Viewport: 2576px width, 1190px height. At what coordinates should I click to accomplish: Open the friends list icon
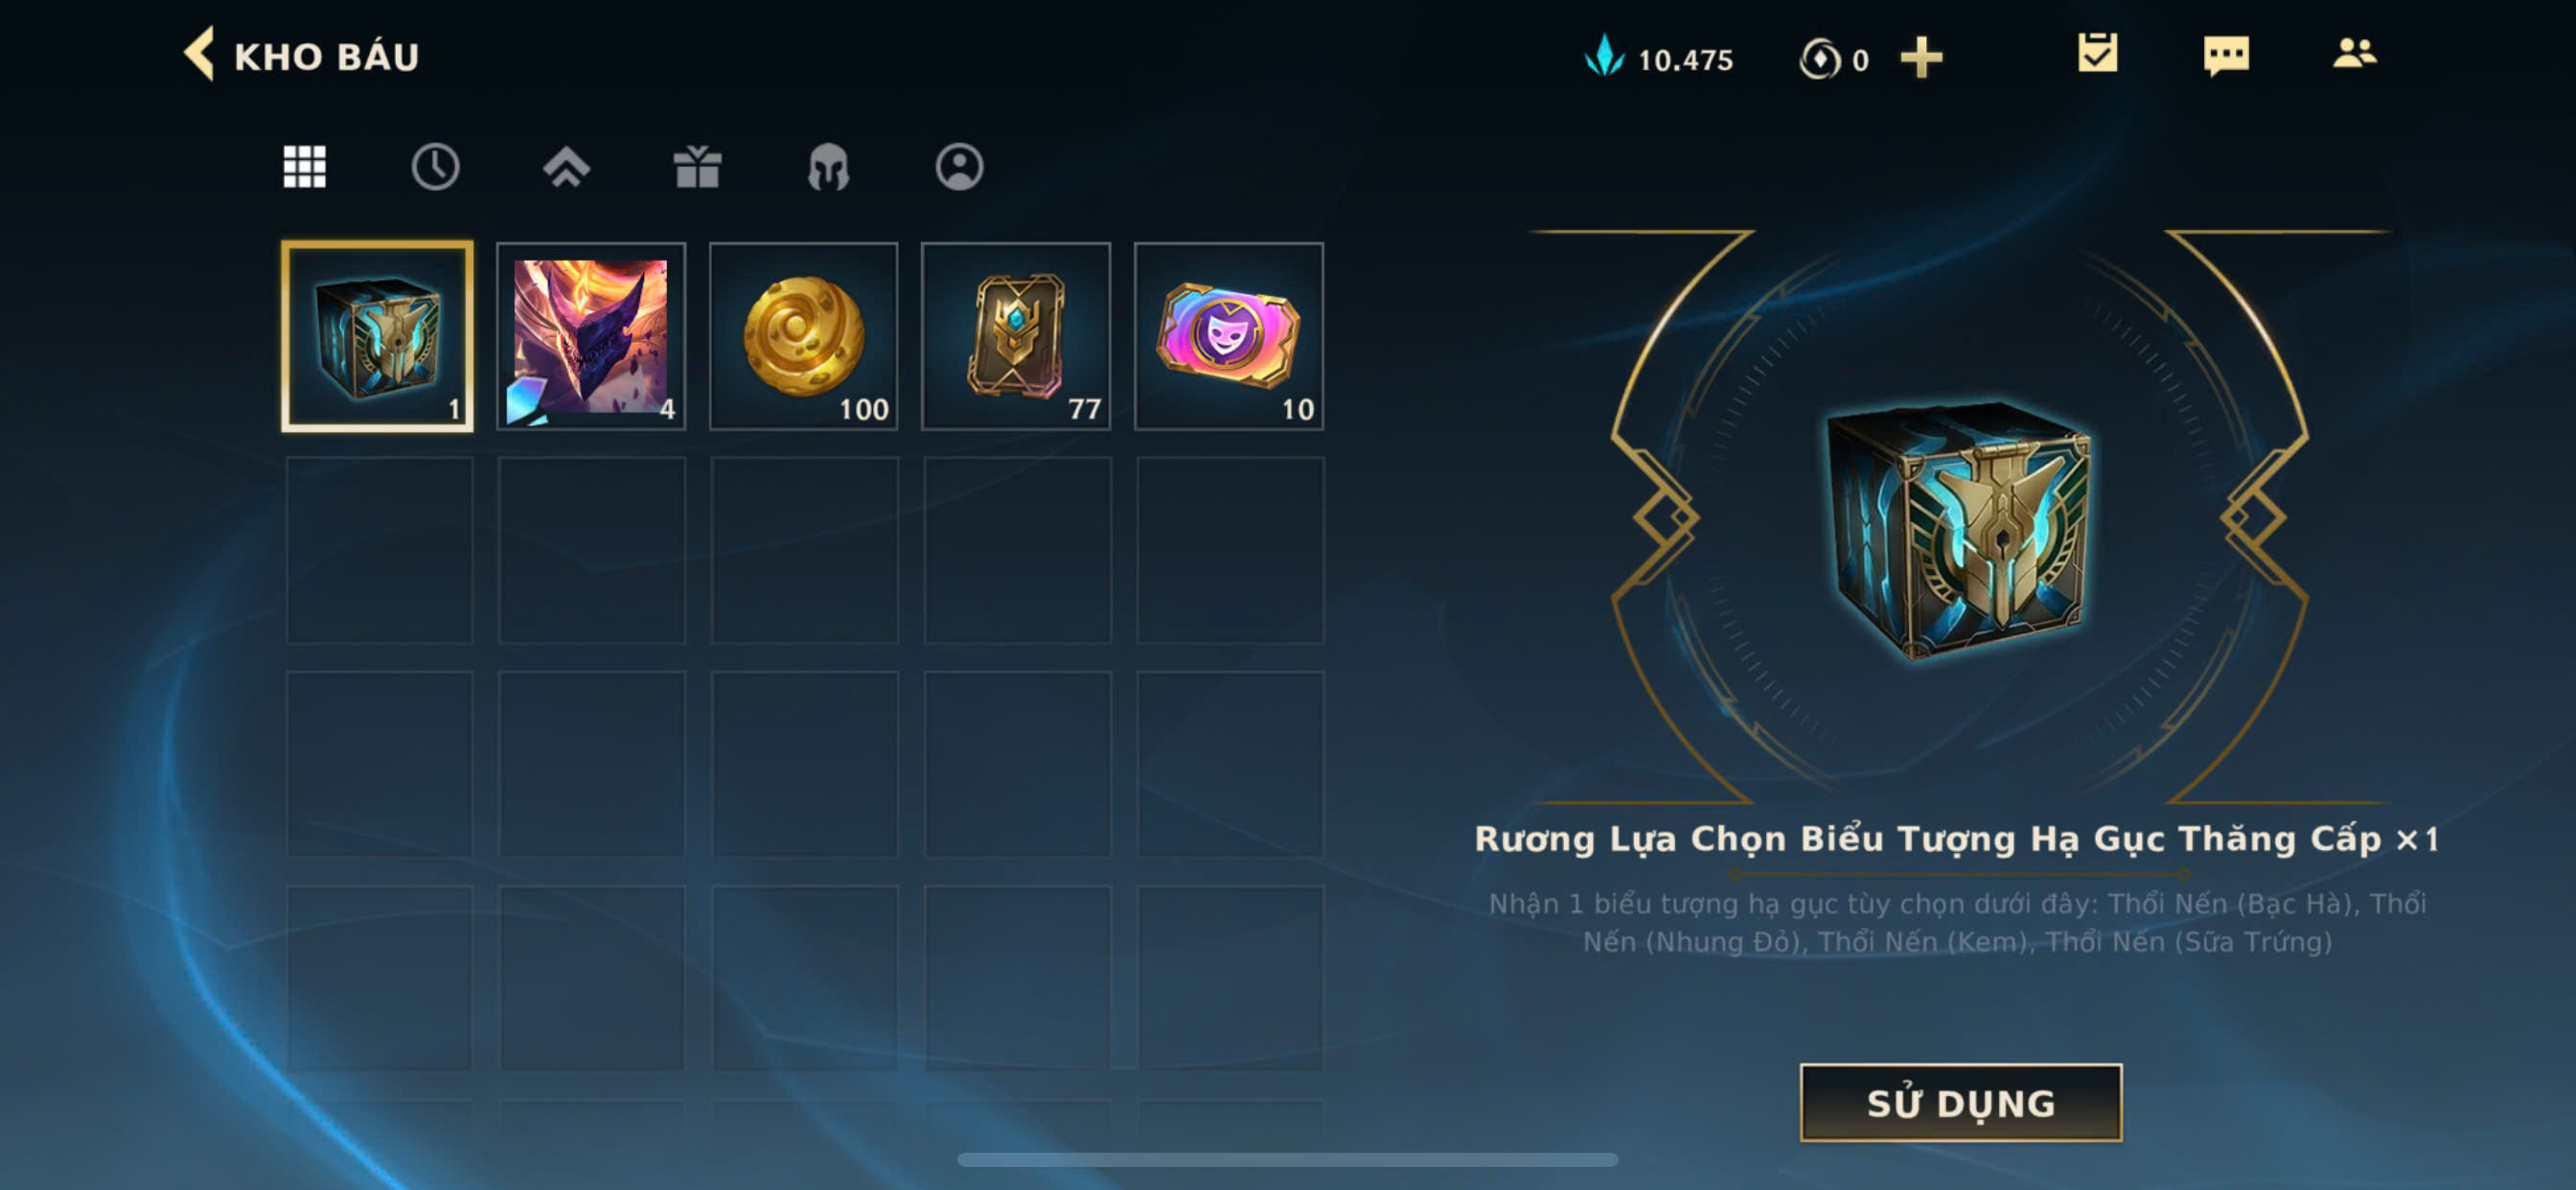[2354, 53]
